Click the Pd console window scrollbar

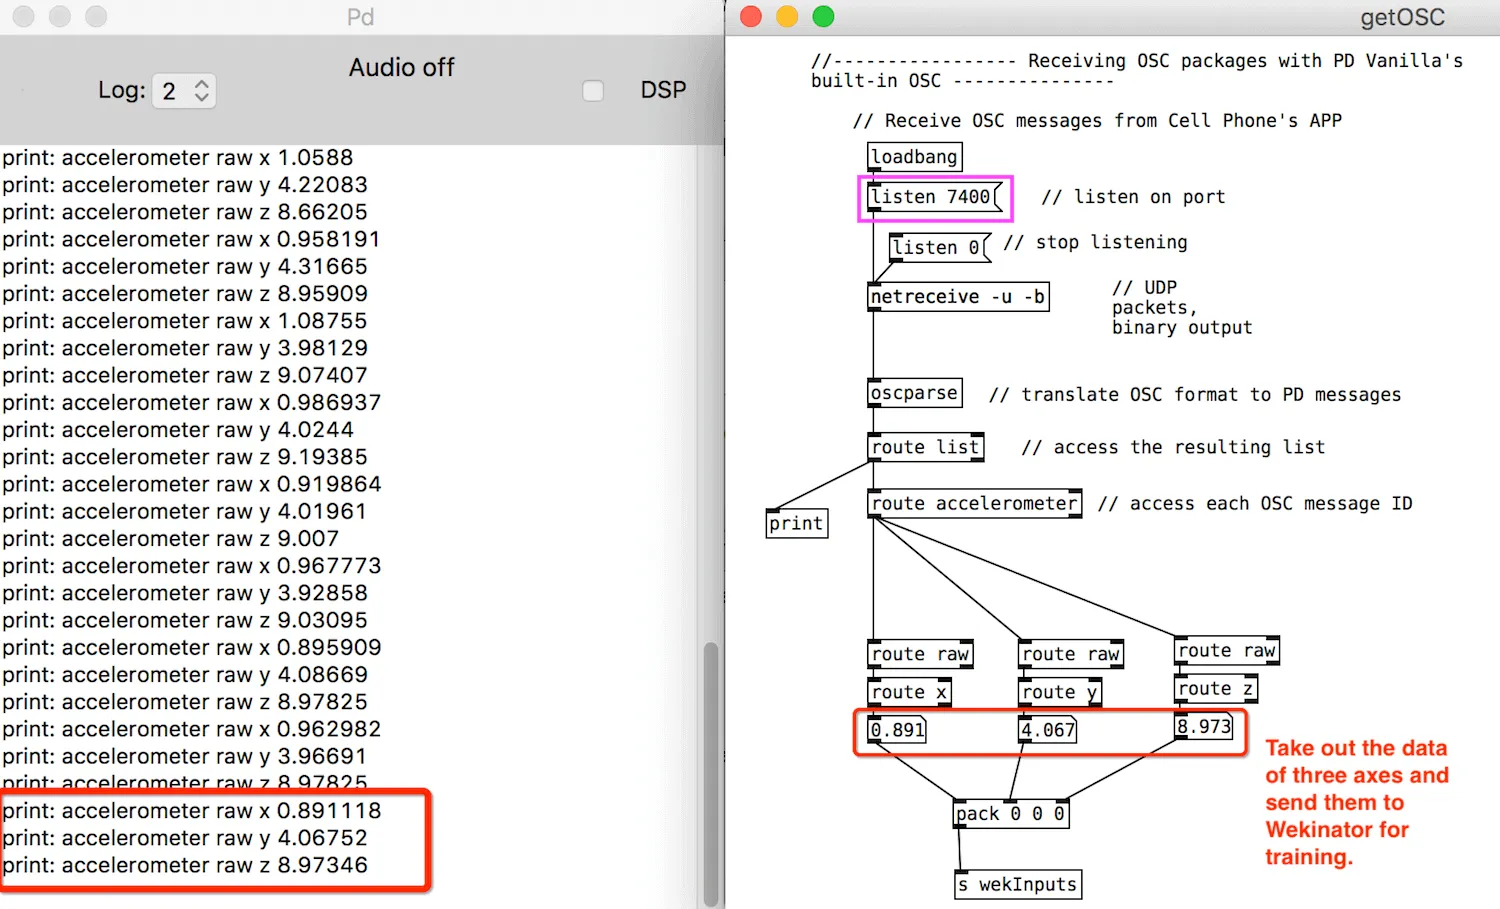pyautogui.click(x=711, y=770)
